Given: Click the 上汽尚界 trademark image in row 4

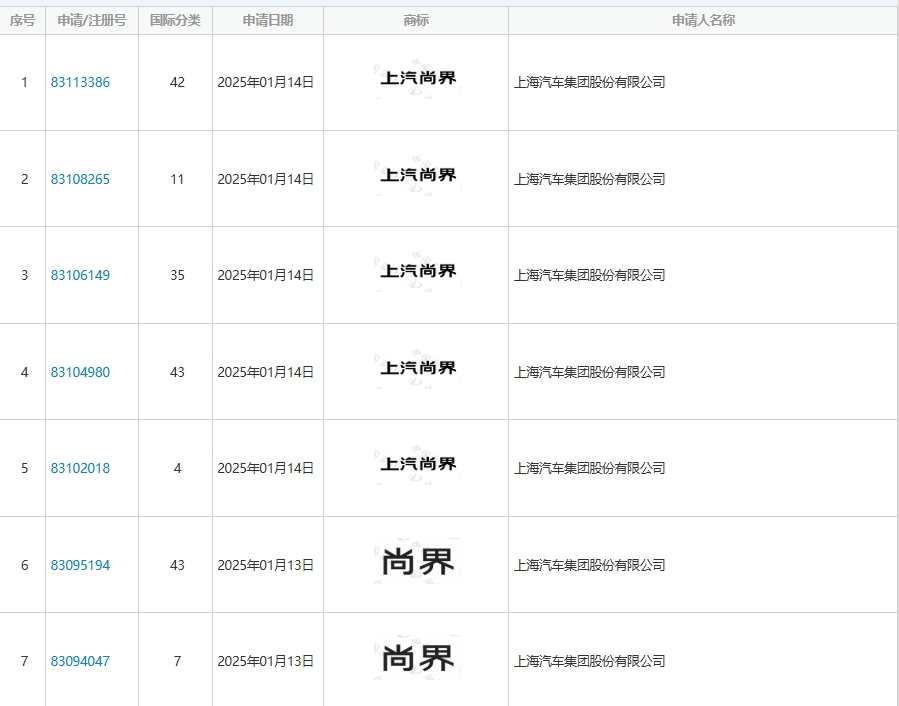Looking at the screenshot, I should tap(417, 368).
